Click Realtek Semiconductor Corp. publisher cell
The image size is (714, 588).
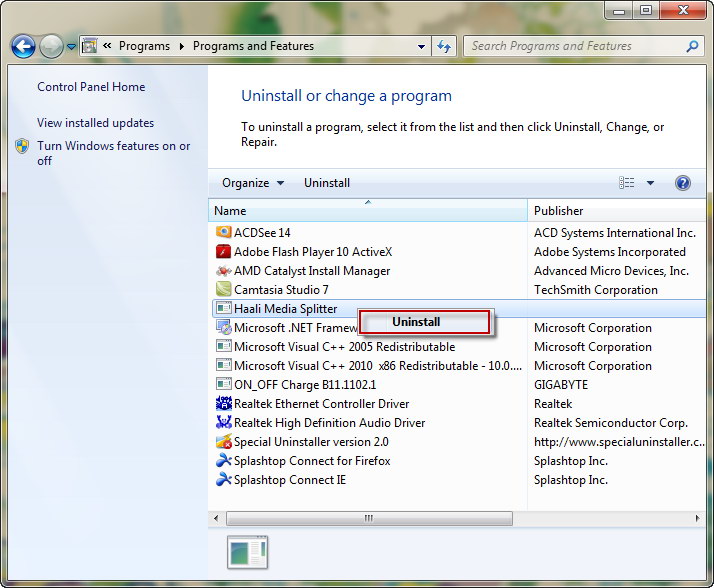tap(611, 423)
